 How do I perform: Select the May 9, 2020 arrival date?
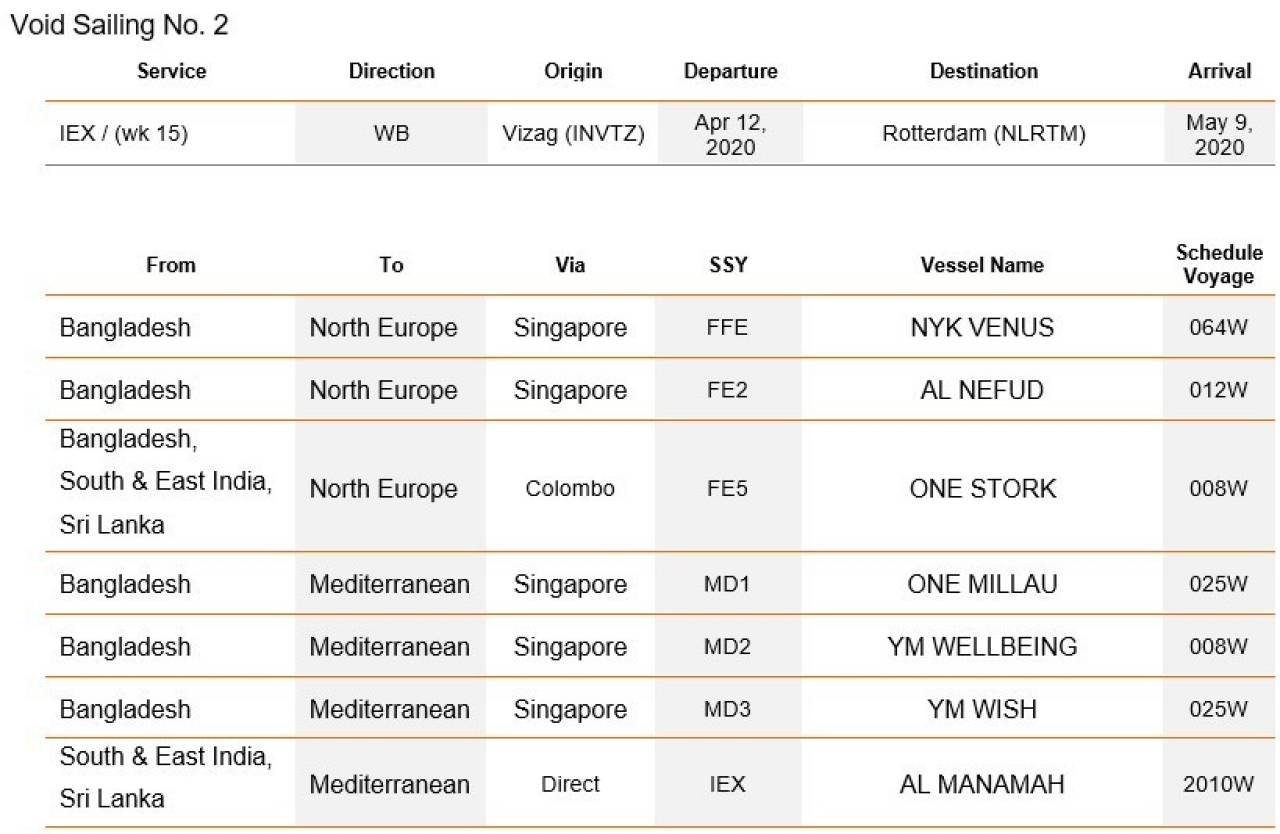(1219, 134)
